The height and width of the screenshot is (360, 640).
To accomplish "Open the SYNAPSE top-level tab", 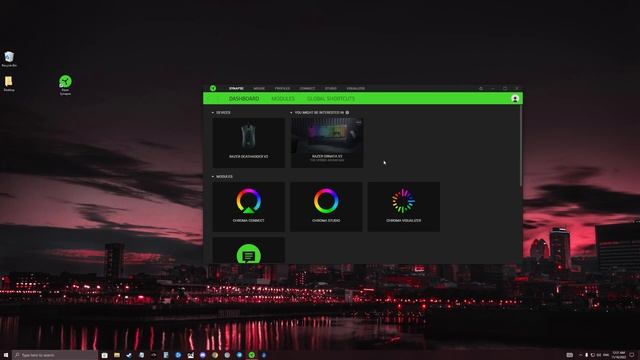I will pyautogui.click(x=236, y=88).
